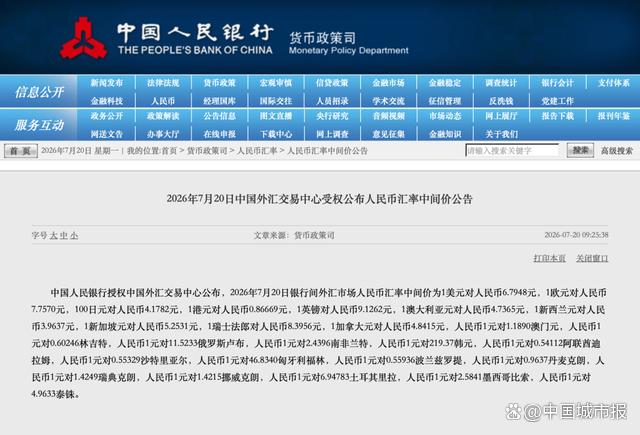Screen dimensions: 640x435
Task: Select the 金融稳定 menu item
Action: pyautogui.click(x=445, y=83)
